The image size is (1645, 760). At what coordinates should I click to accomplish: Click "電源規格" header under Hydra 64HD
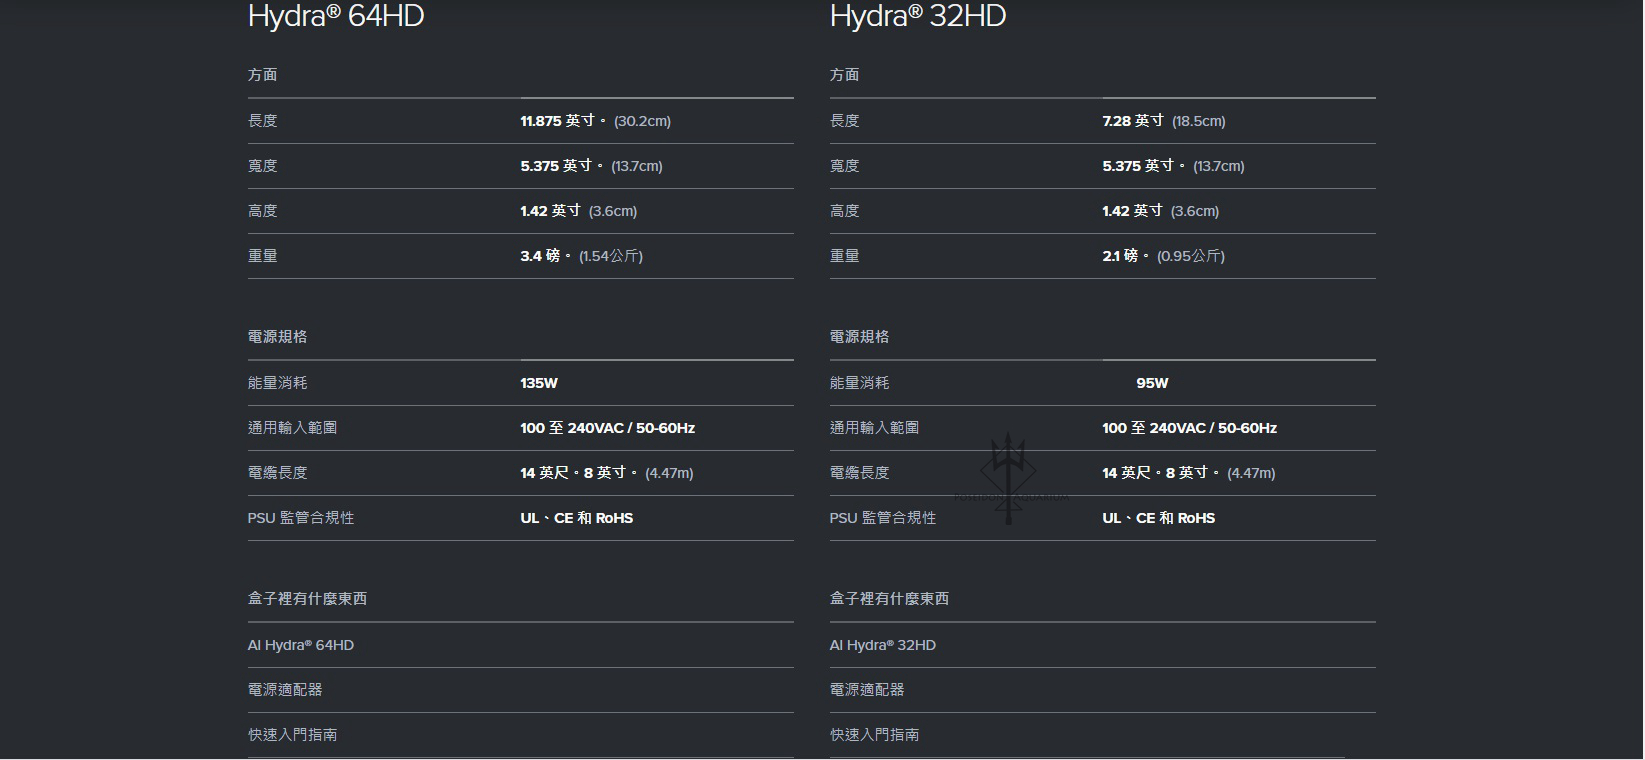point(278,337)
